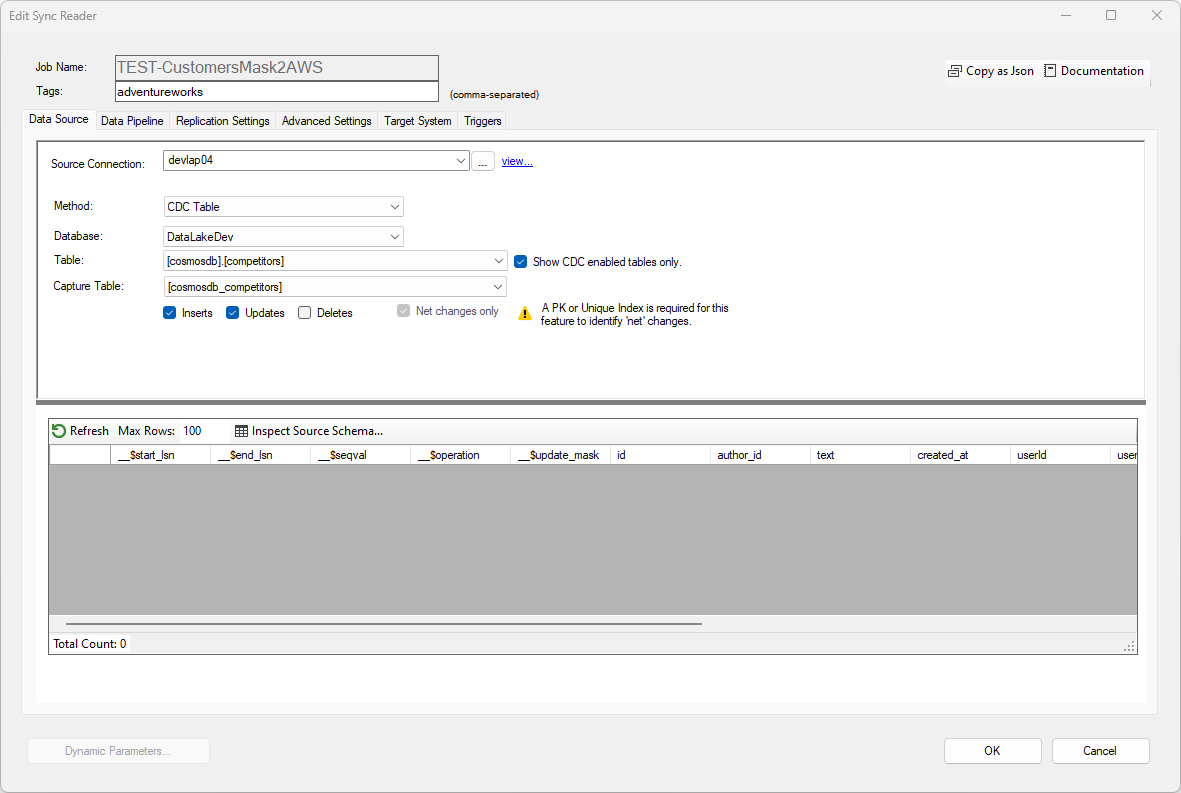
Task: Click the row selector header cell
Action: click(80, 455)
